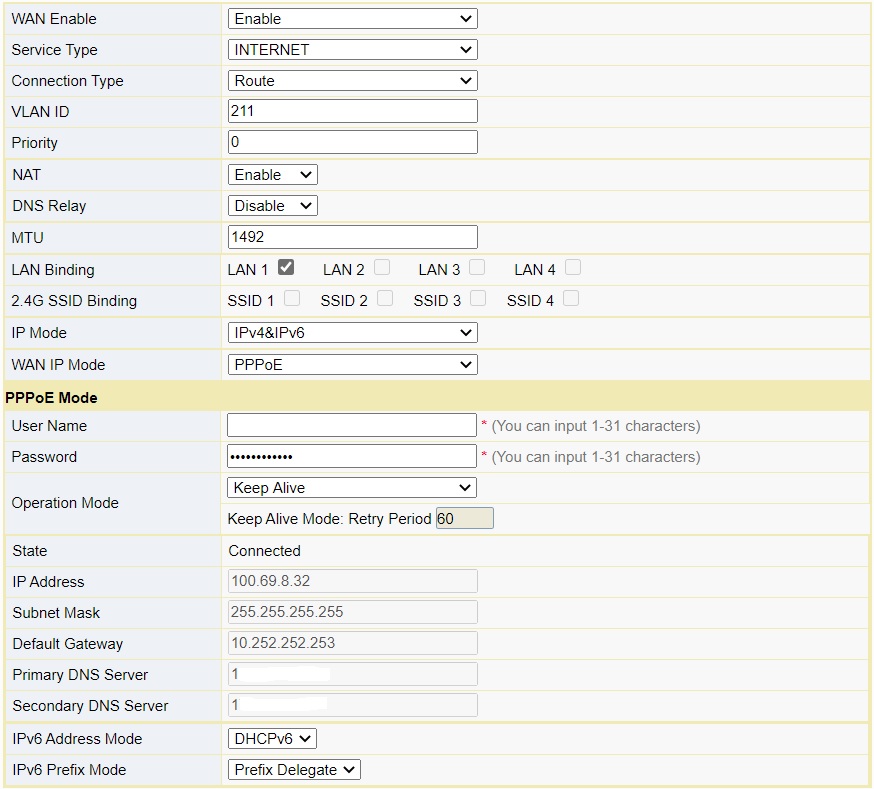This screenshot has width=874, height=789.
Task: Click the Password input field
Action: (351, 456)
